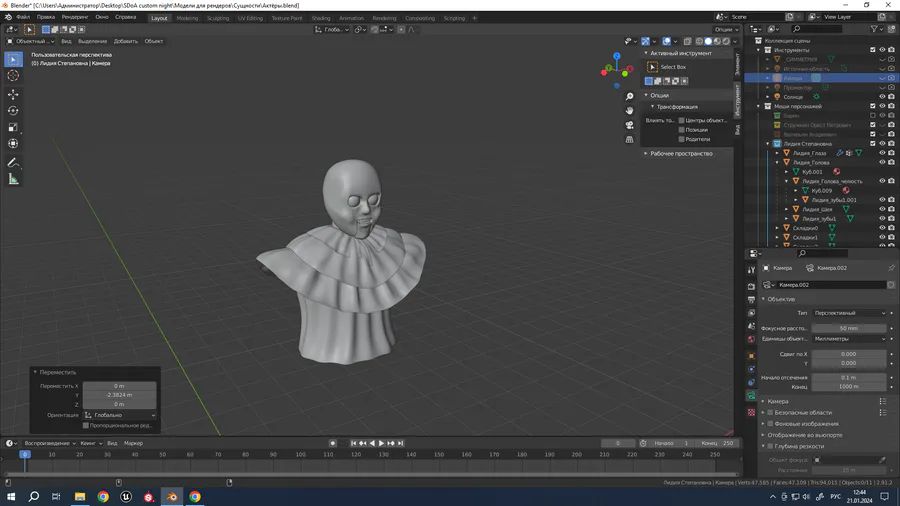Select the Measure tool
The image size is (900, 506).
tap(13, 180)
